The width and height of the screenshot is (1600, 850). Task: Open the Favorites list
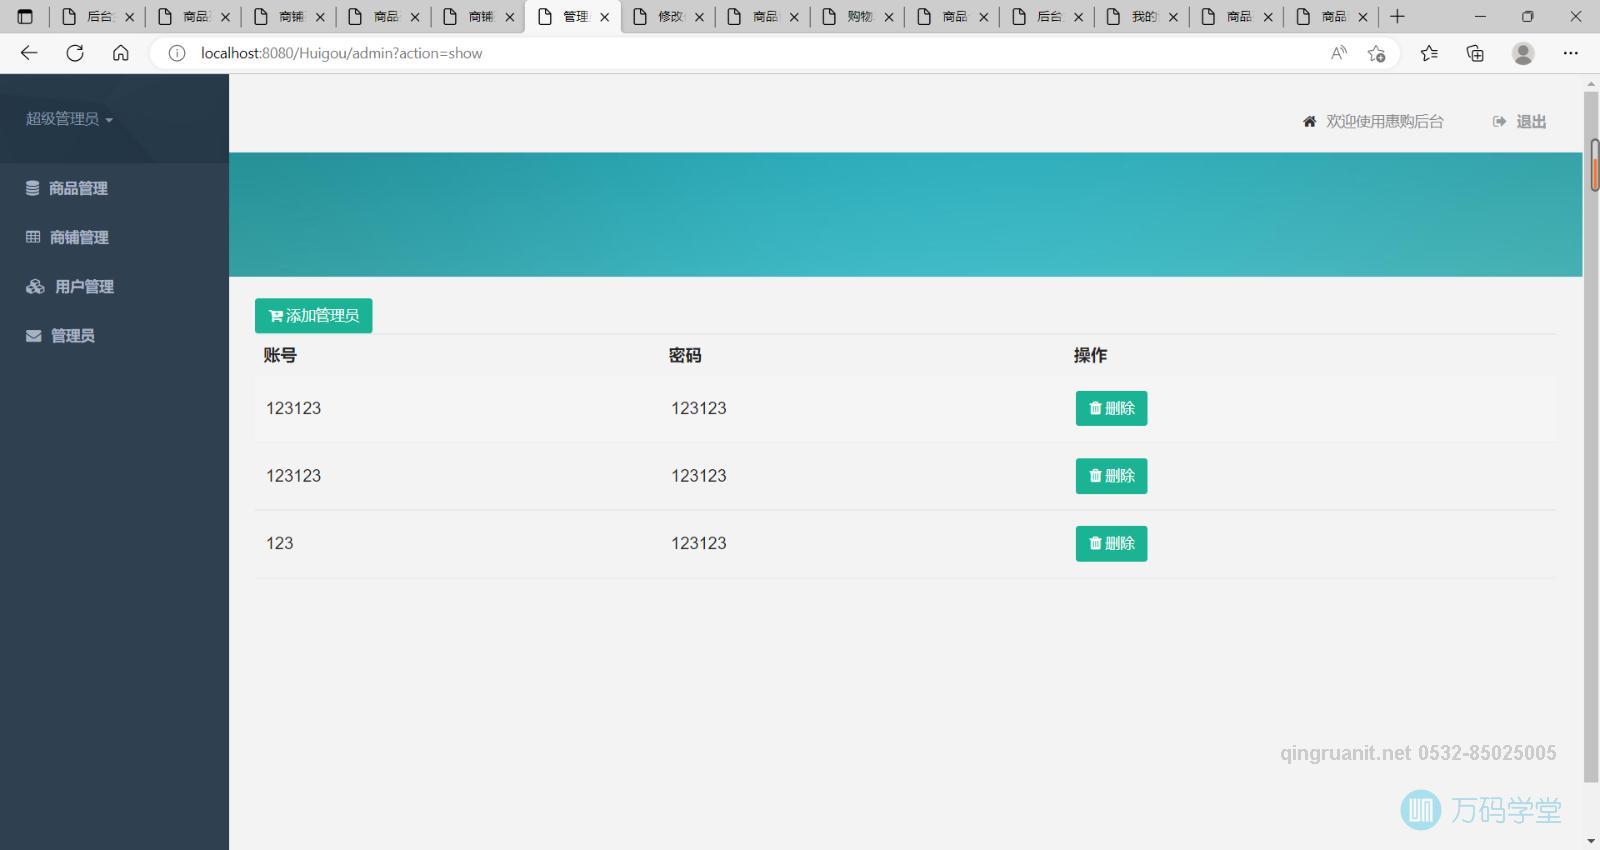(x=1429, y=53)
